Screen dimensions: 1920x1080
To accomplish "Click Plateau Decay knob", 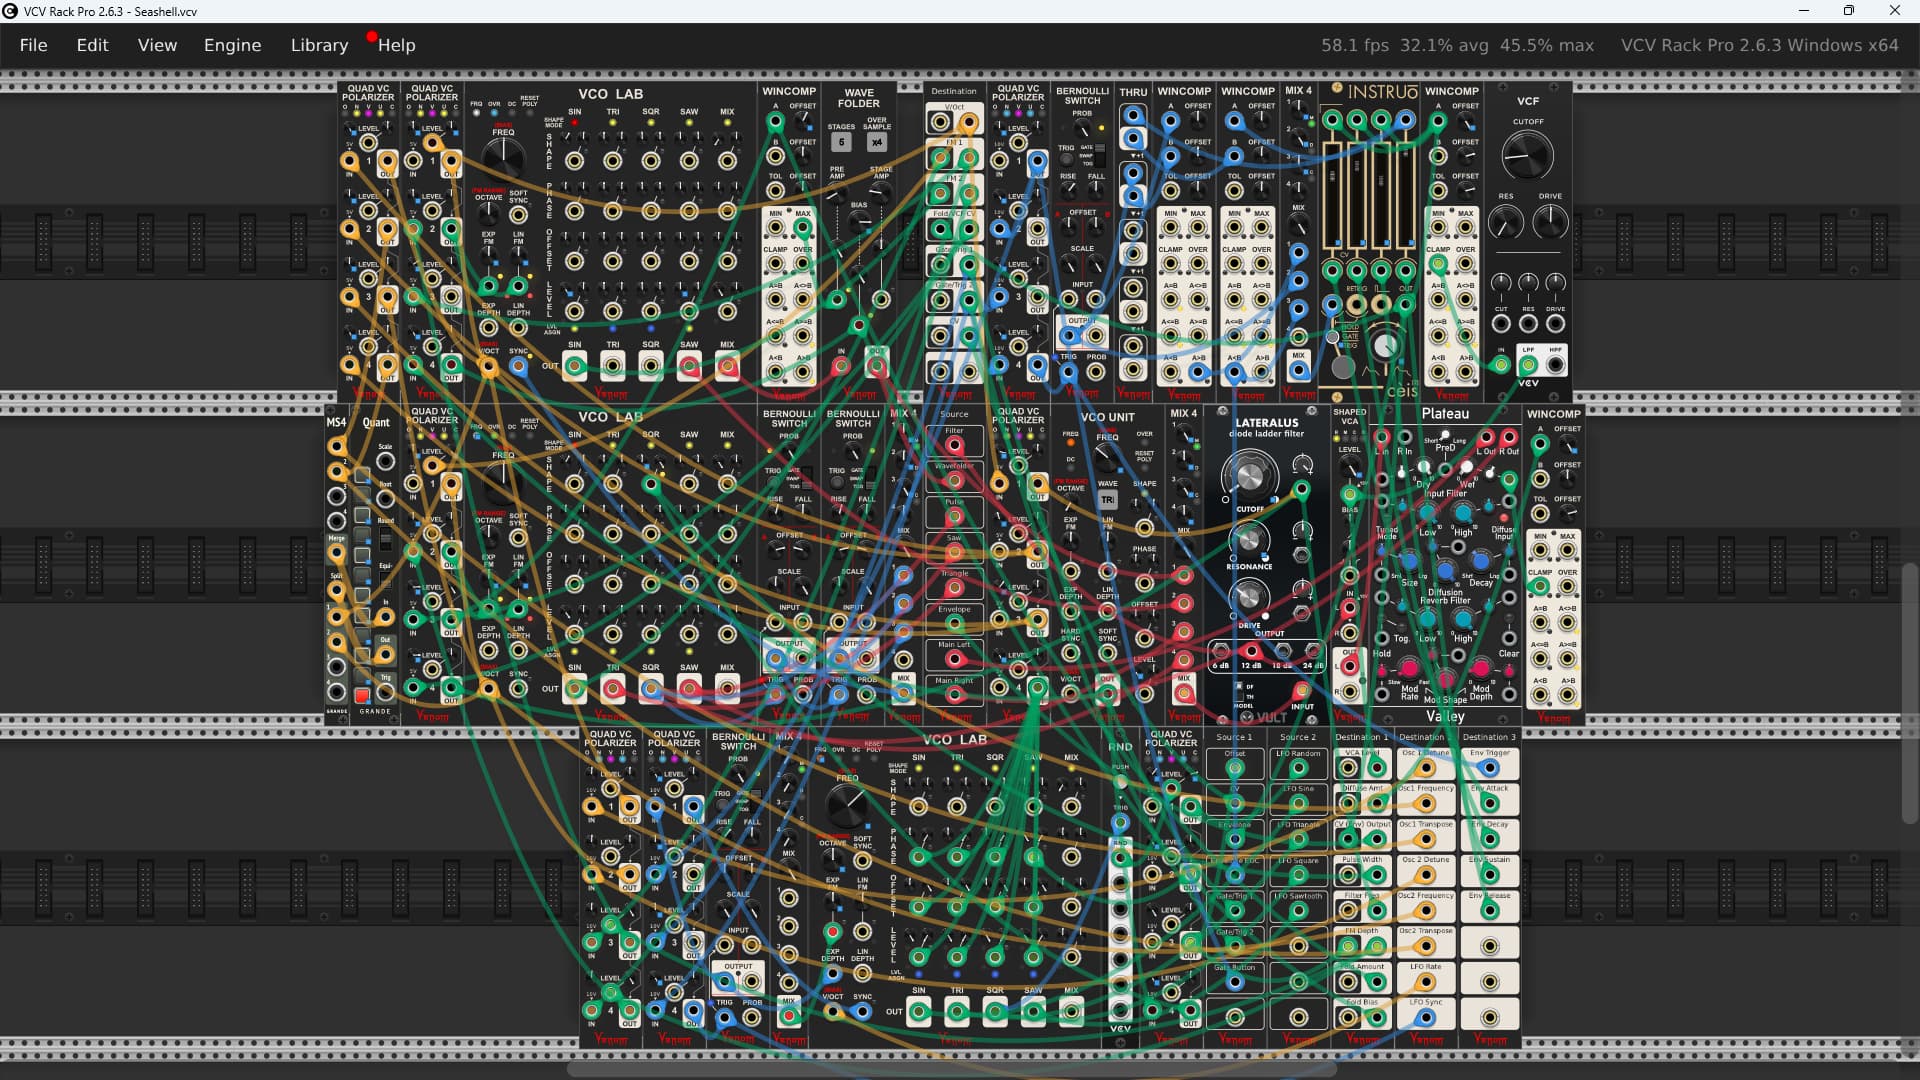I will [1481, 560].
